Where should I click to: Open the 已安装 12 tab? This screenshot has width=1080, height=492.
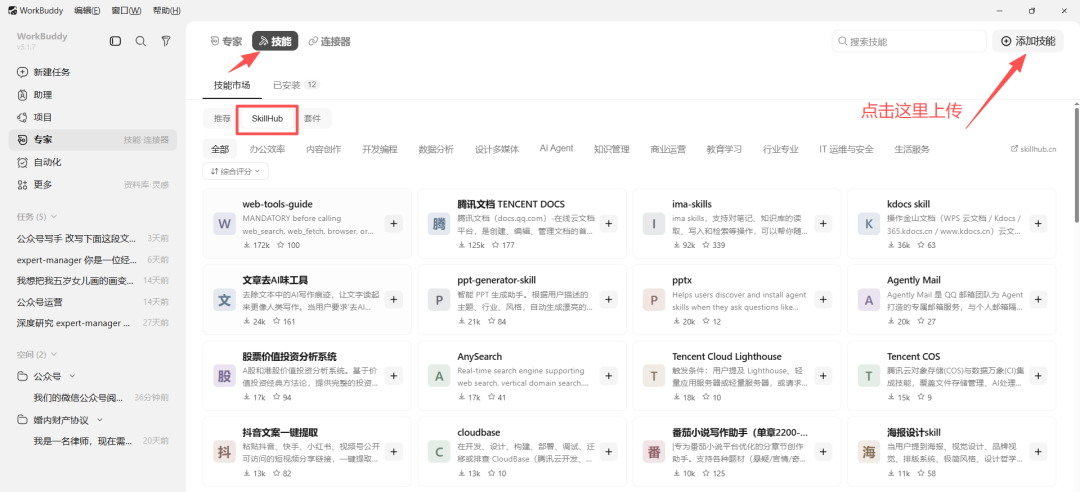click(x=296, y=85)
